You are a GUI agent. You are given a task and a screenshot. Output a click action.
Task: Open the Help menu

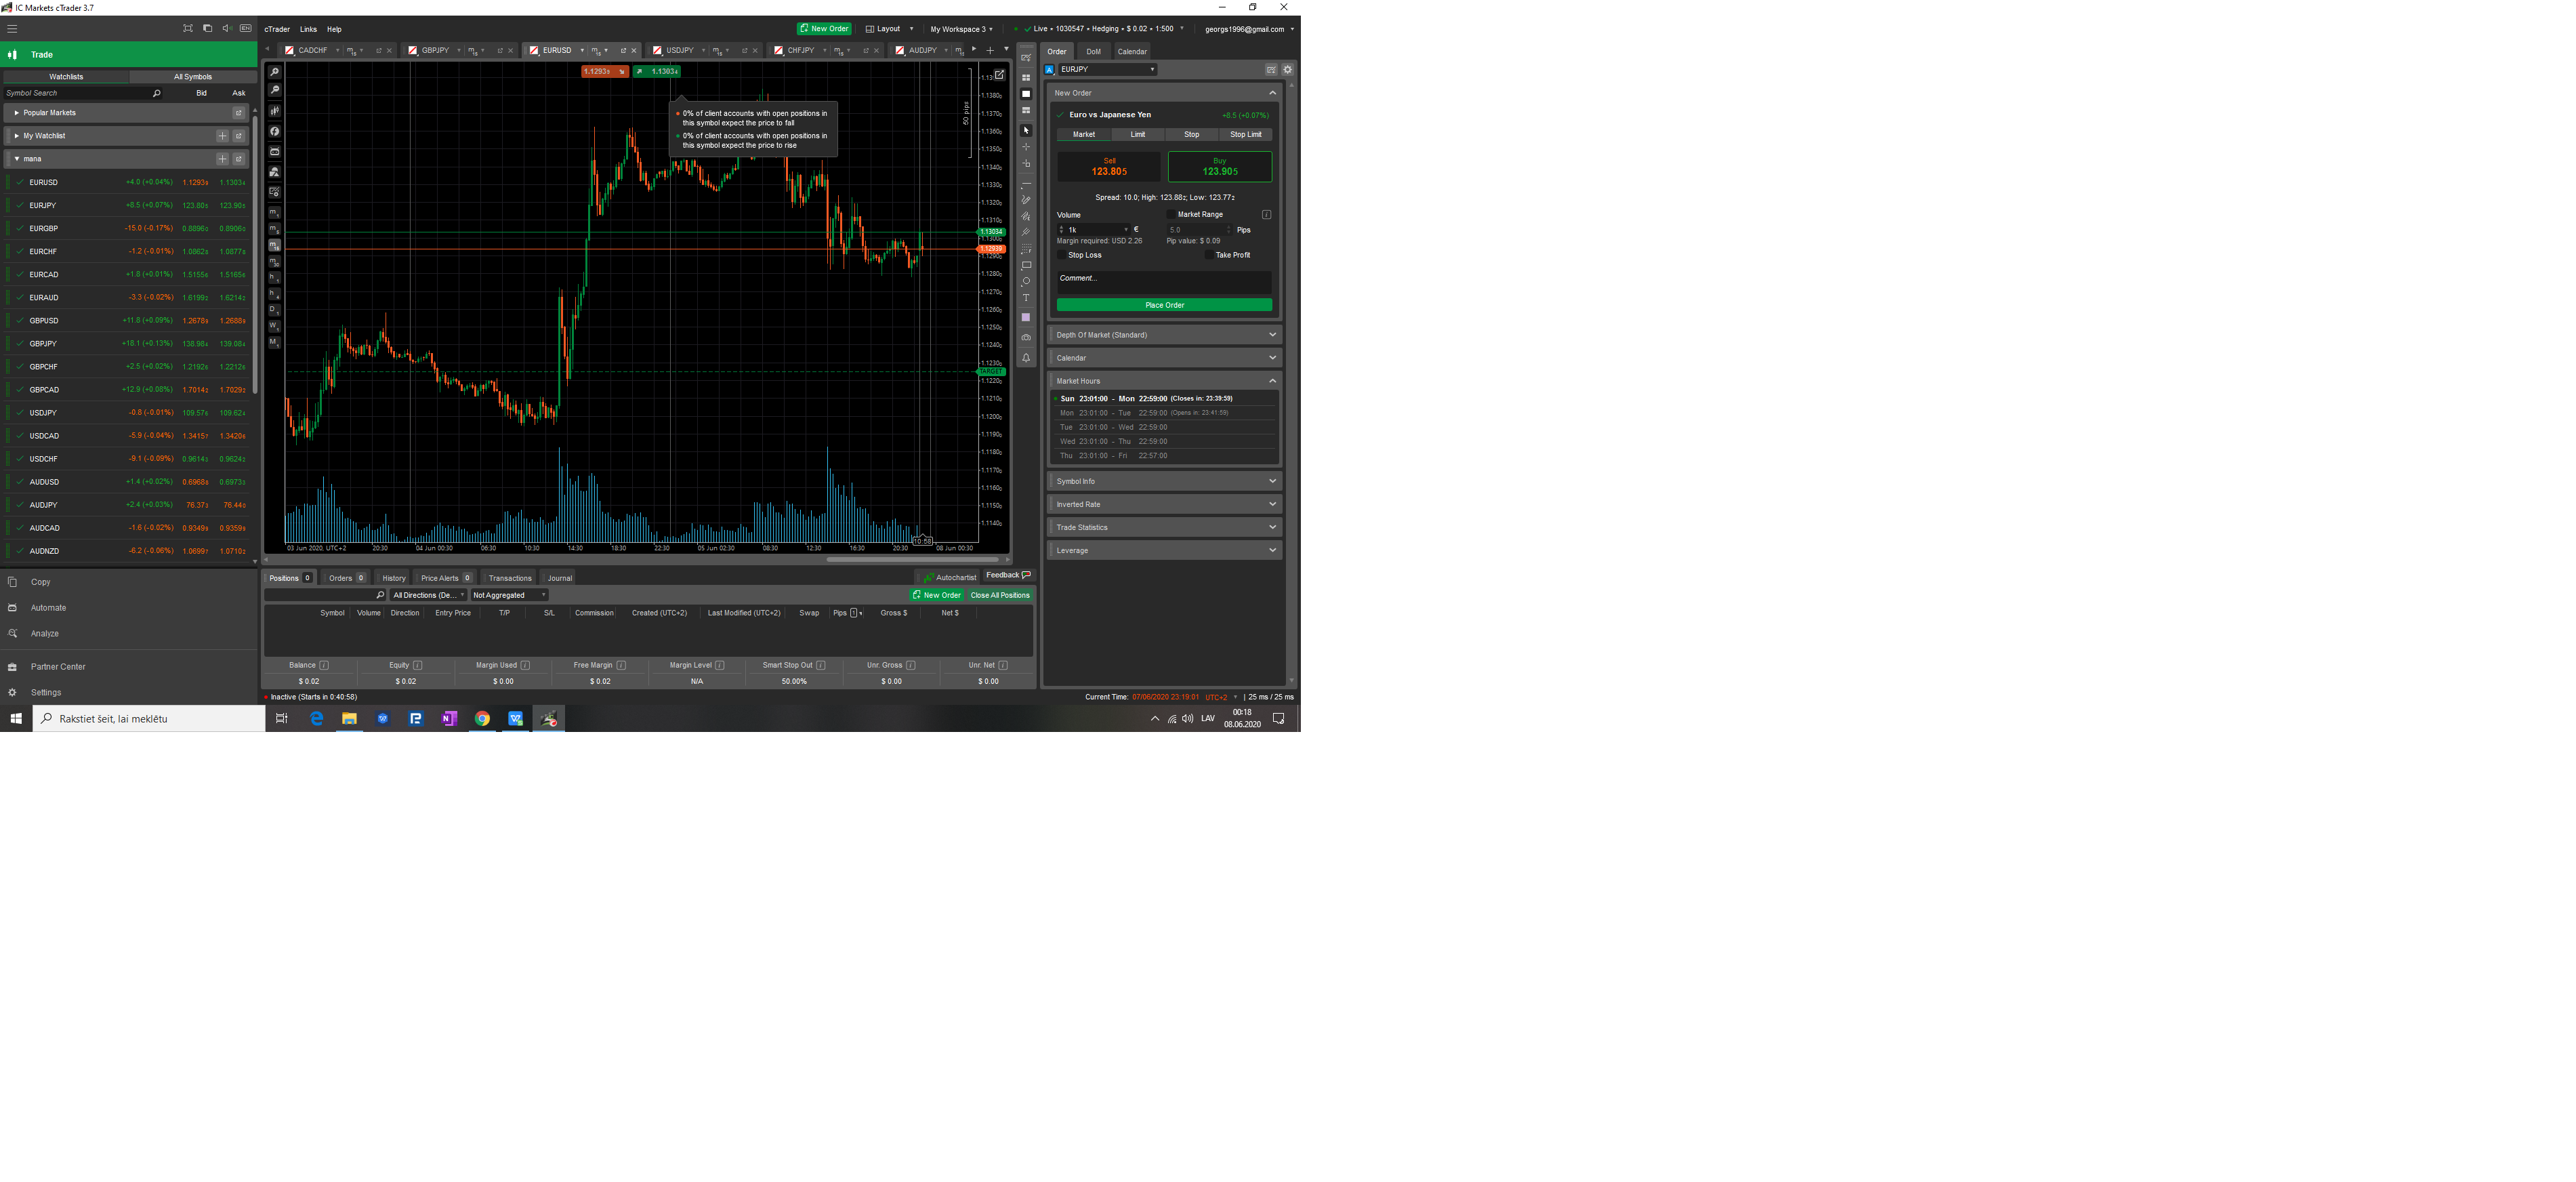pyautogui.click(x=334, y=30)
